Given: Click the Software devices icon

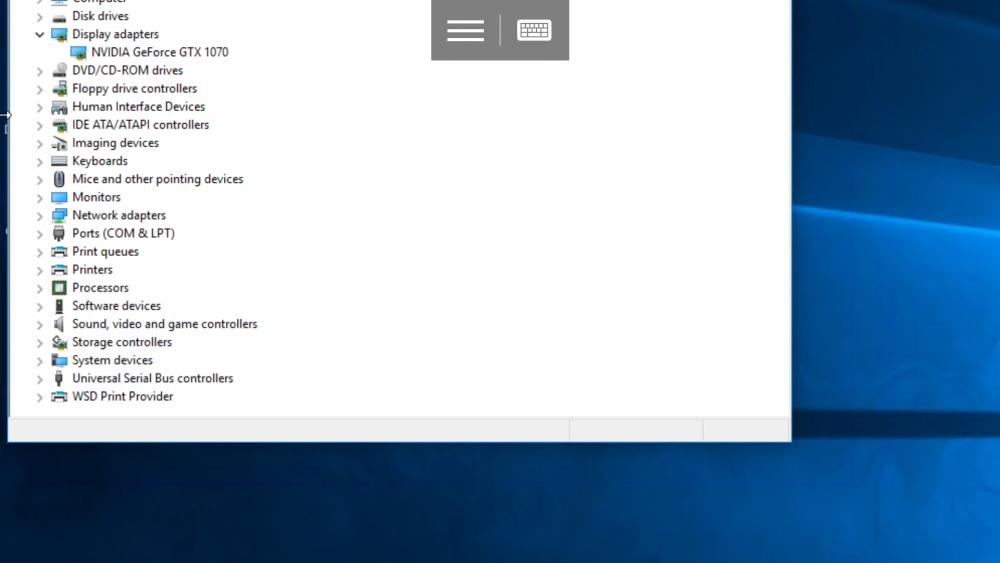Looking at the screenshot, I should [59, 306].
